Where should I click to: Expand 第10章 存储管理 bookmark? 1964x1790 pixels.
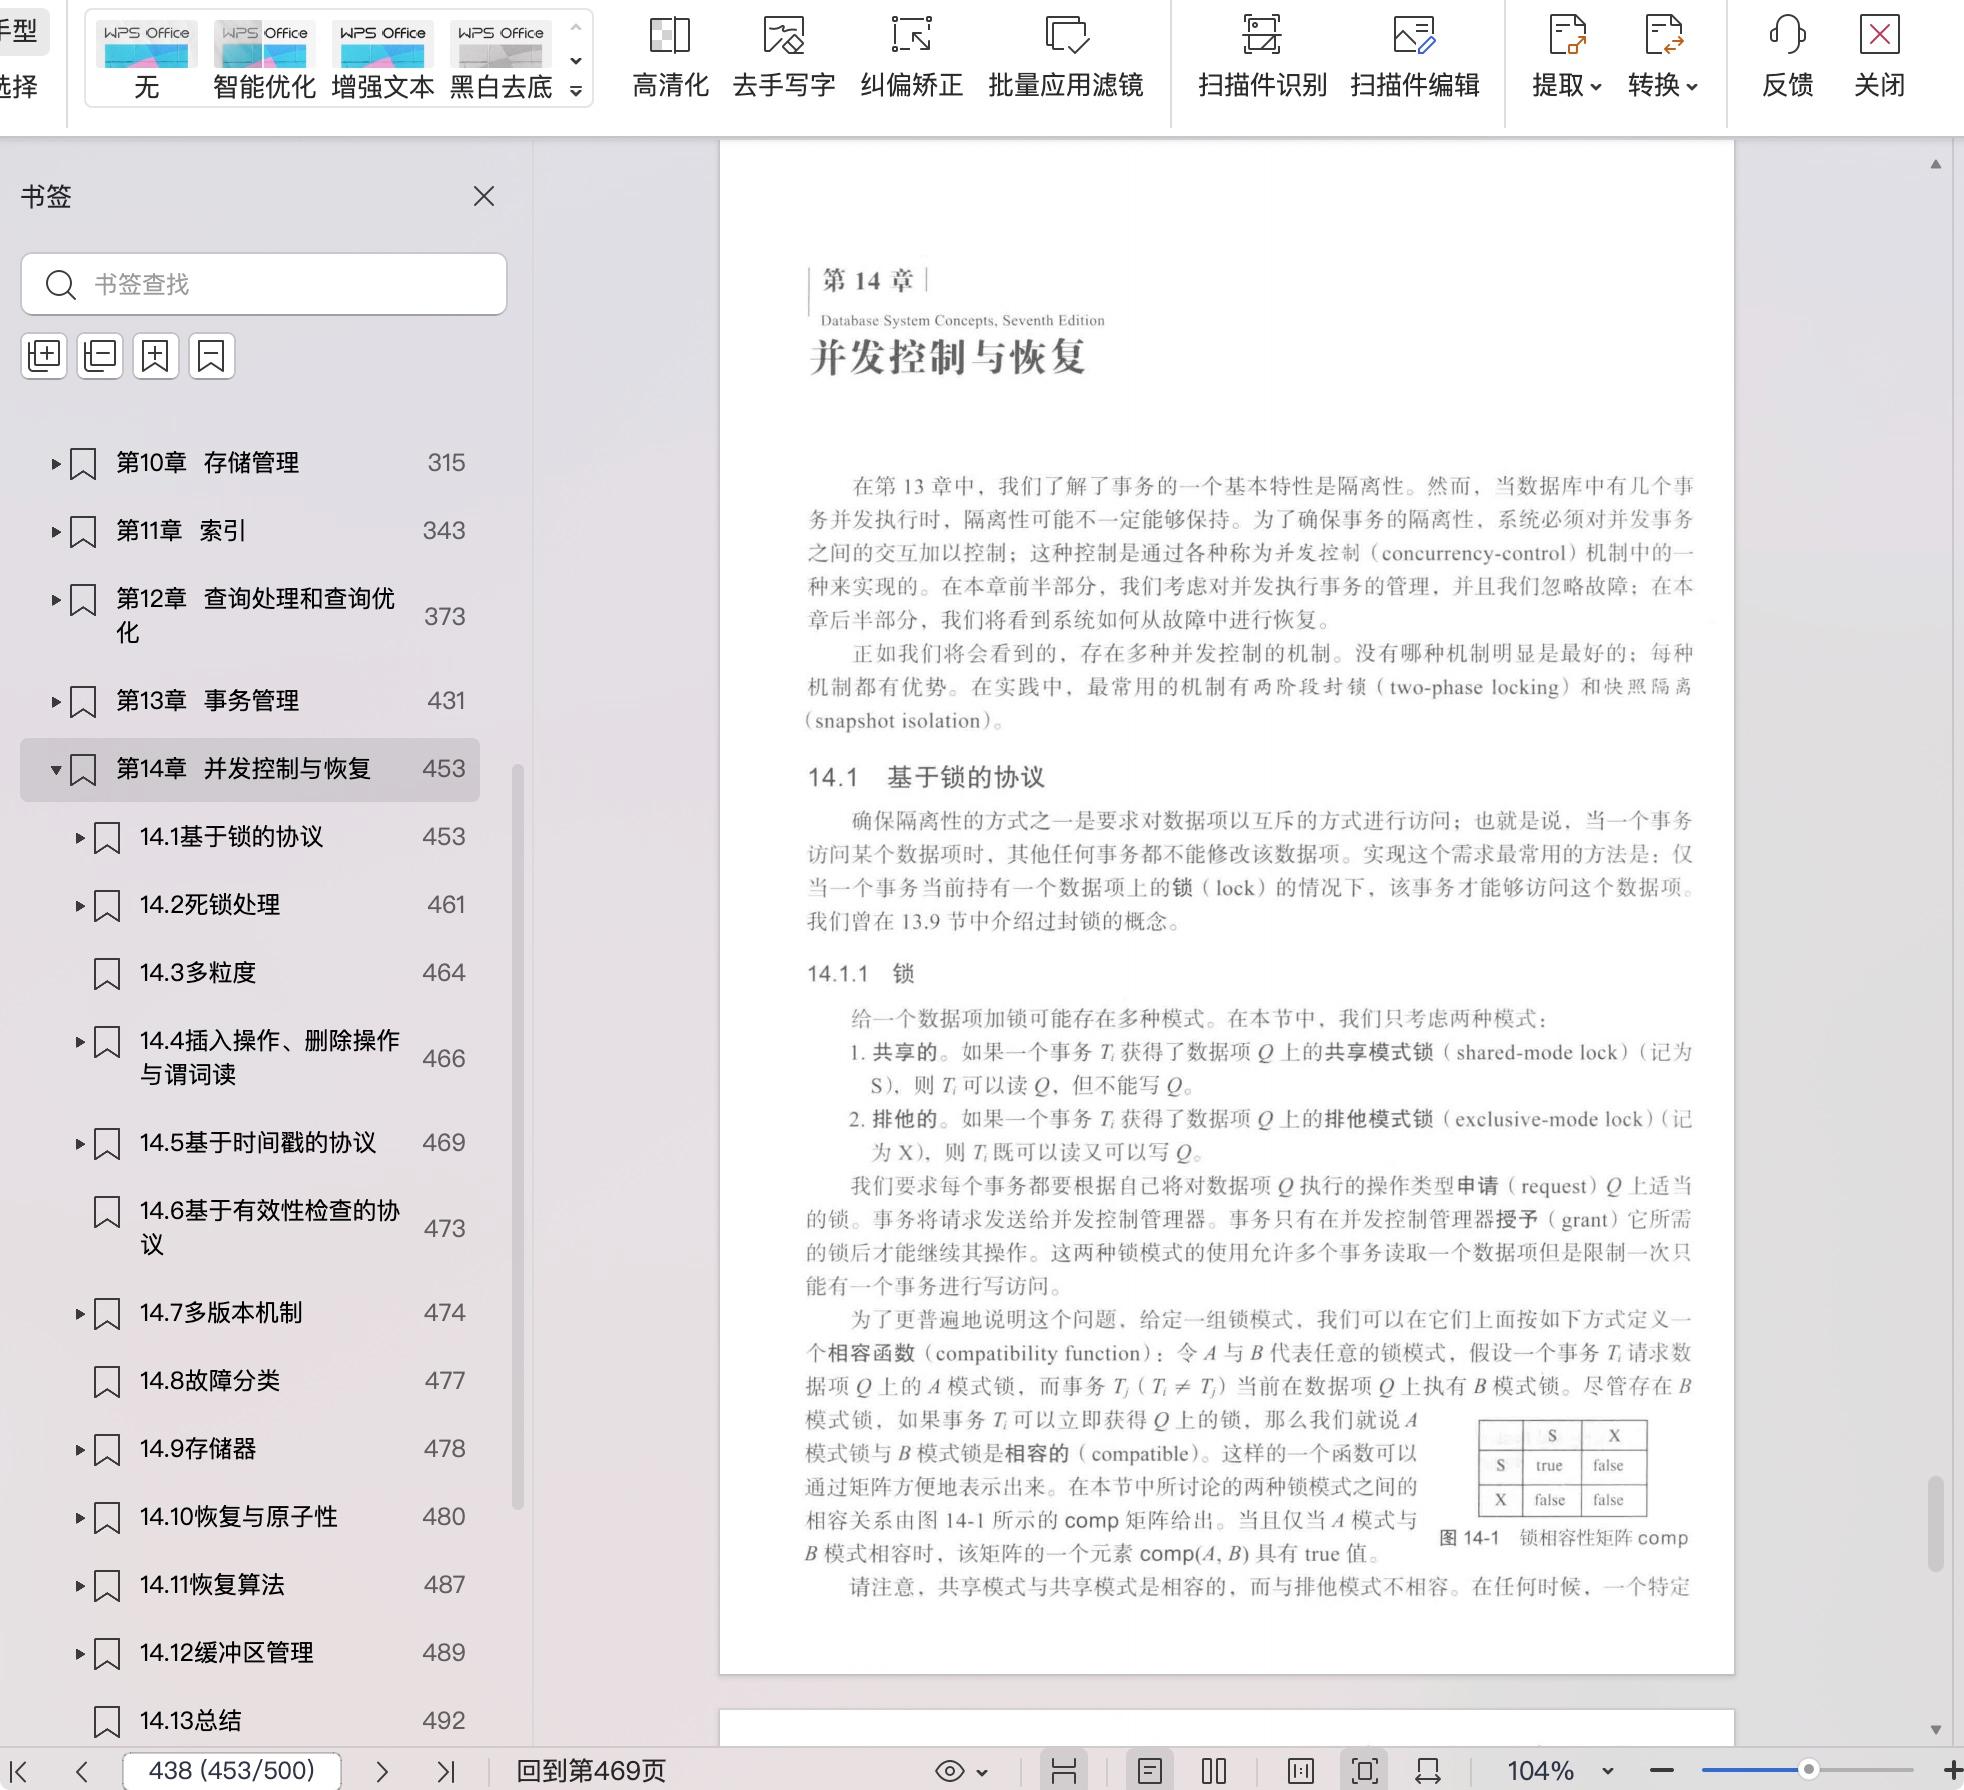56,464
